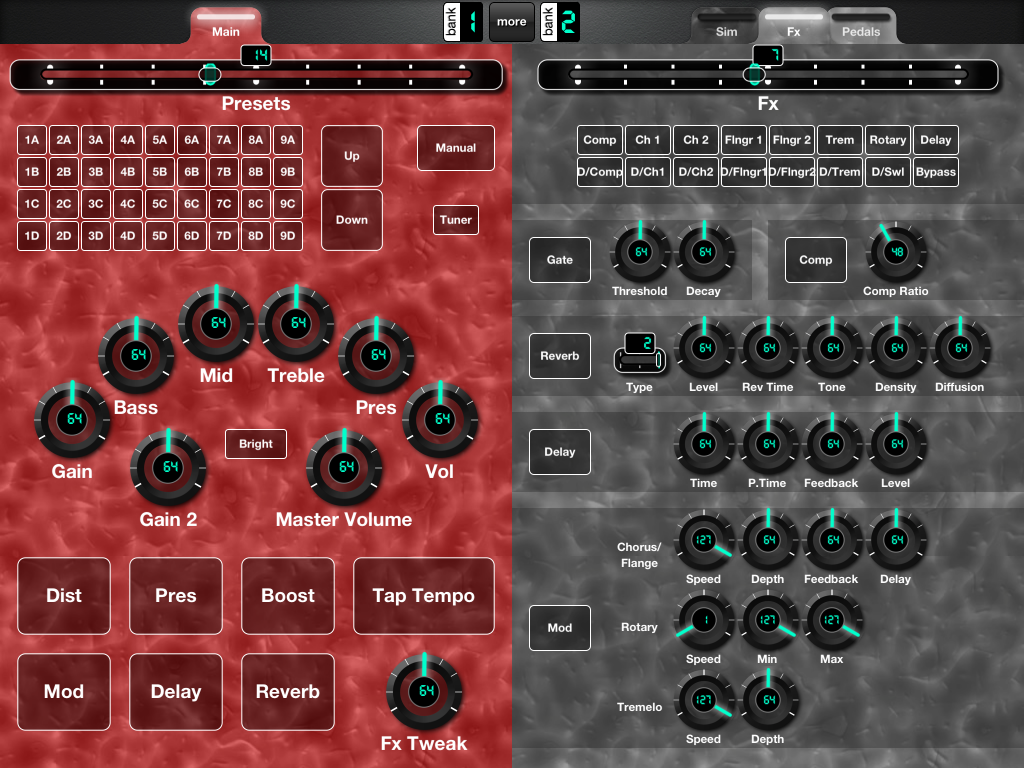Toggle the Bright switch
1024x768 pixels.
pyautogui.click(x=256, y=444)
